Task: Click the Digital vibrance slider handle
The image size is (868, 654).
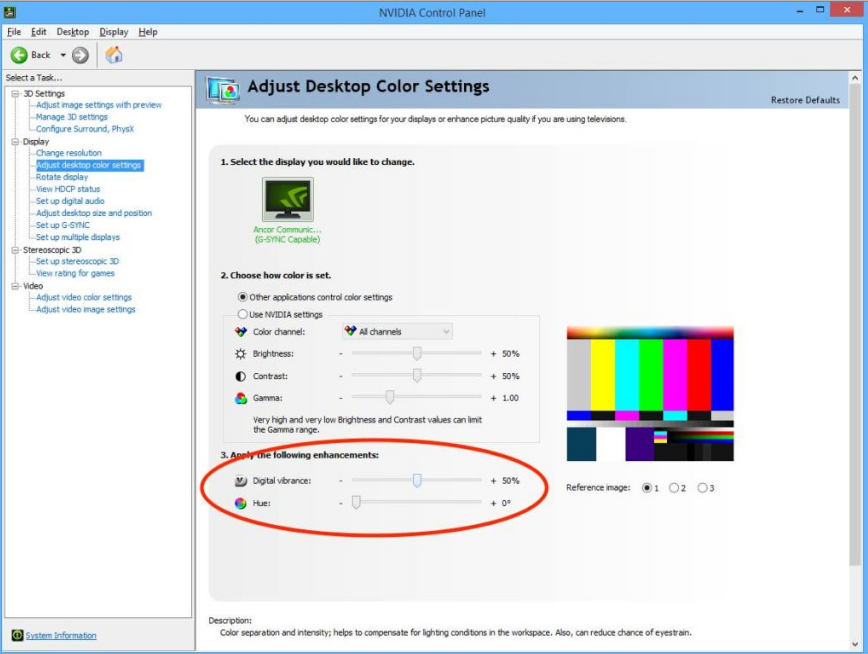Action: 417,480
